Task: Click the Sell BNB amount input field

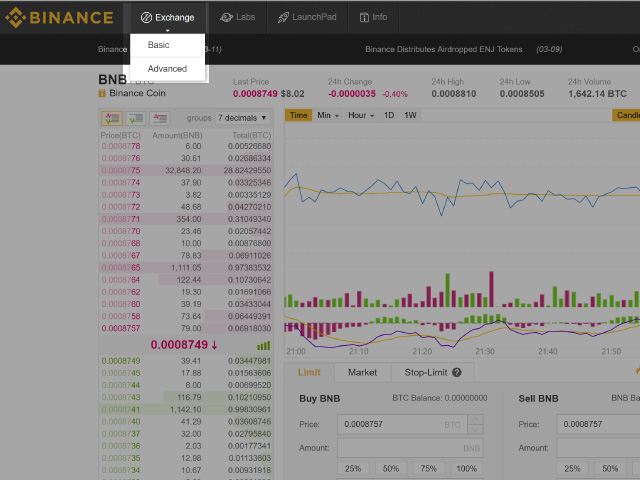Action: coord(598,448)
